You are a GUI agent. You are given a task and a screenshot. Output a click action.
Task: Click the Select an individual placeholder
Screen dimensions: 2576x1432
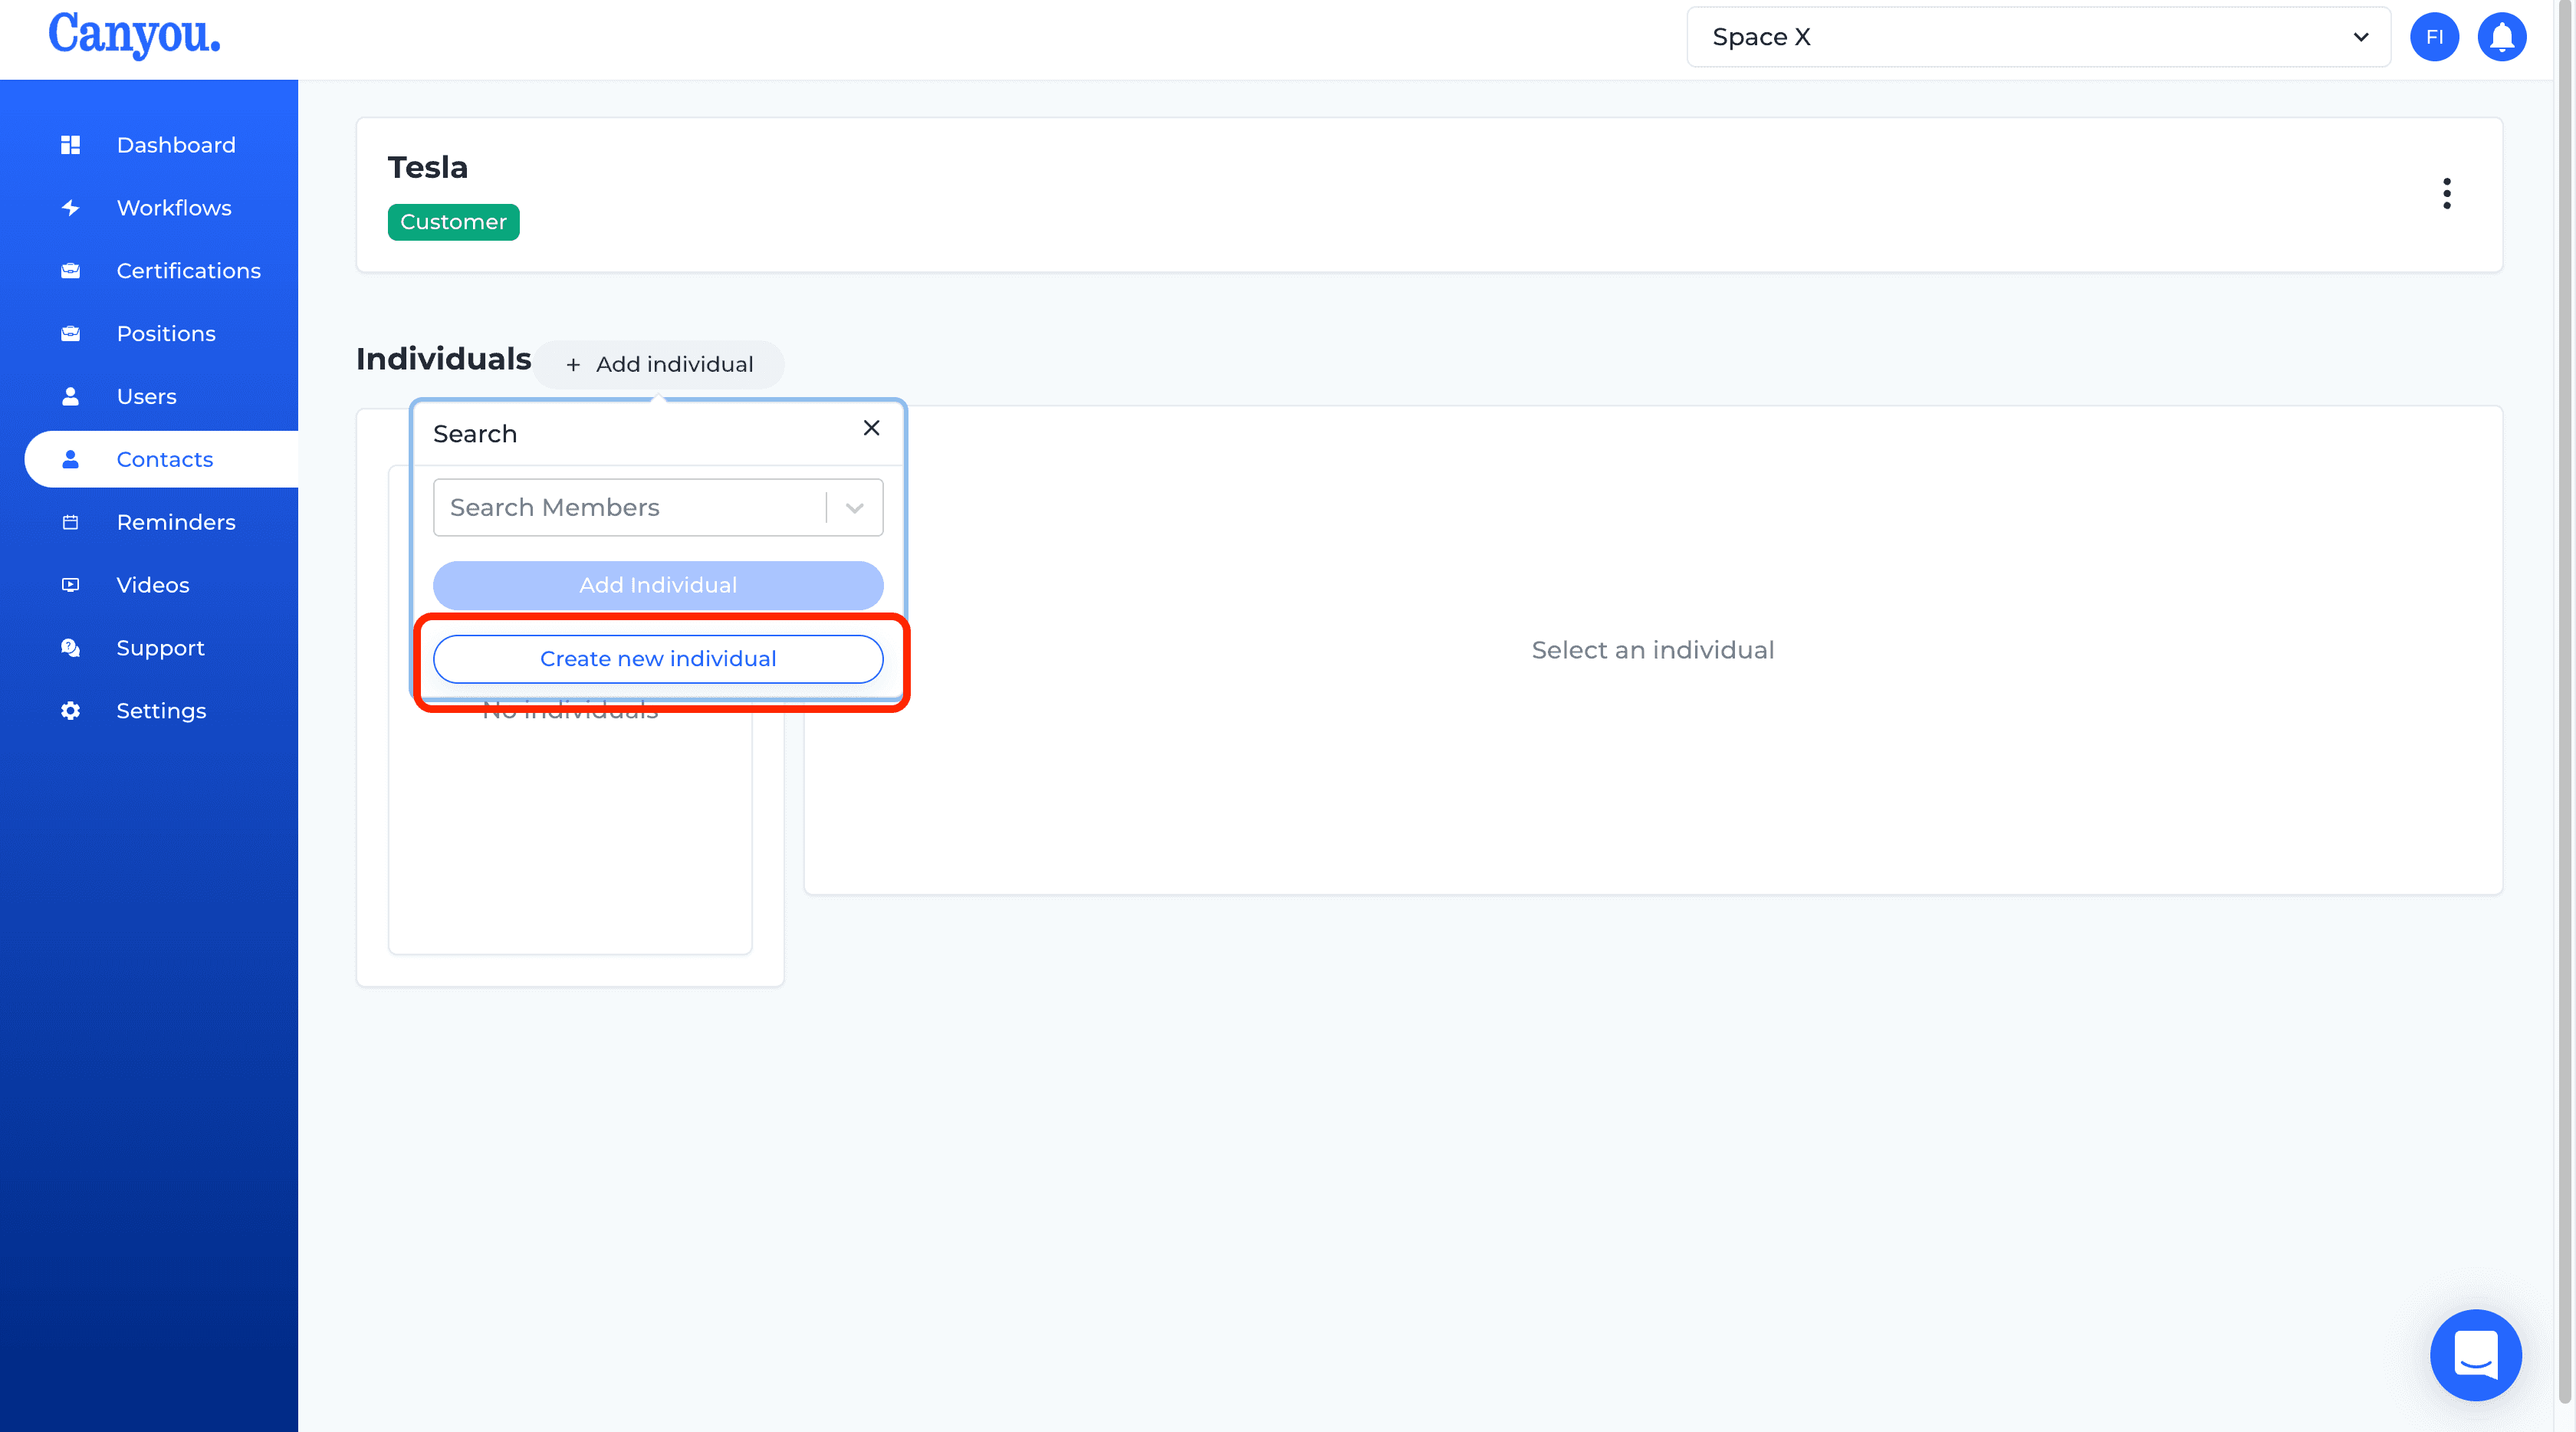coord(1652,651)
